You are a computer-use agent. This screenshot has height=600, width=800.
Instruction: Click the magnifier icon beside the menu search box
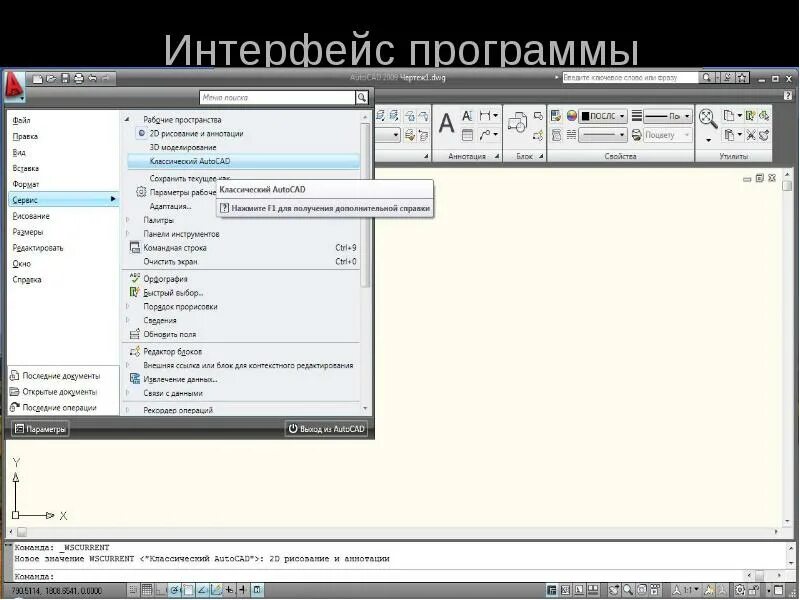pyautogui.click(x=362, y=97)
